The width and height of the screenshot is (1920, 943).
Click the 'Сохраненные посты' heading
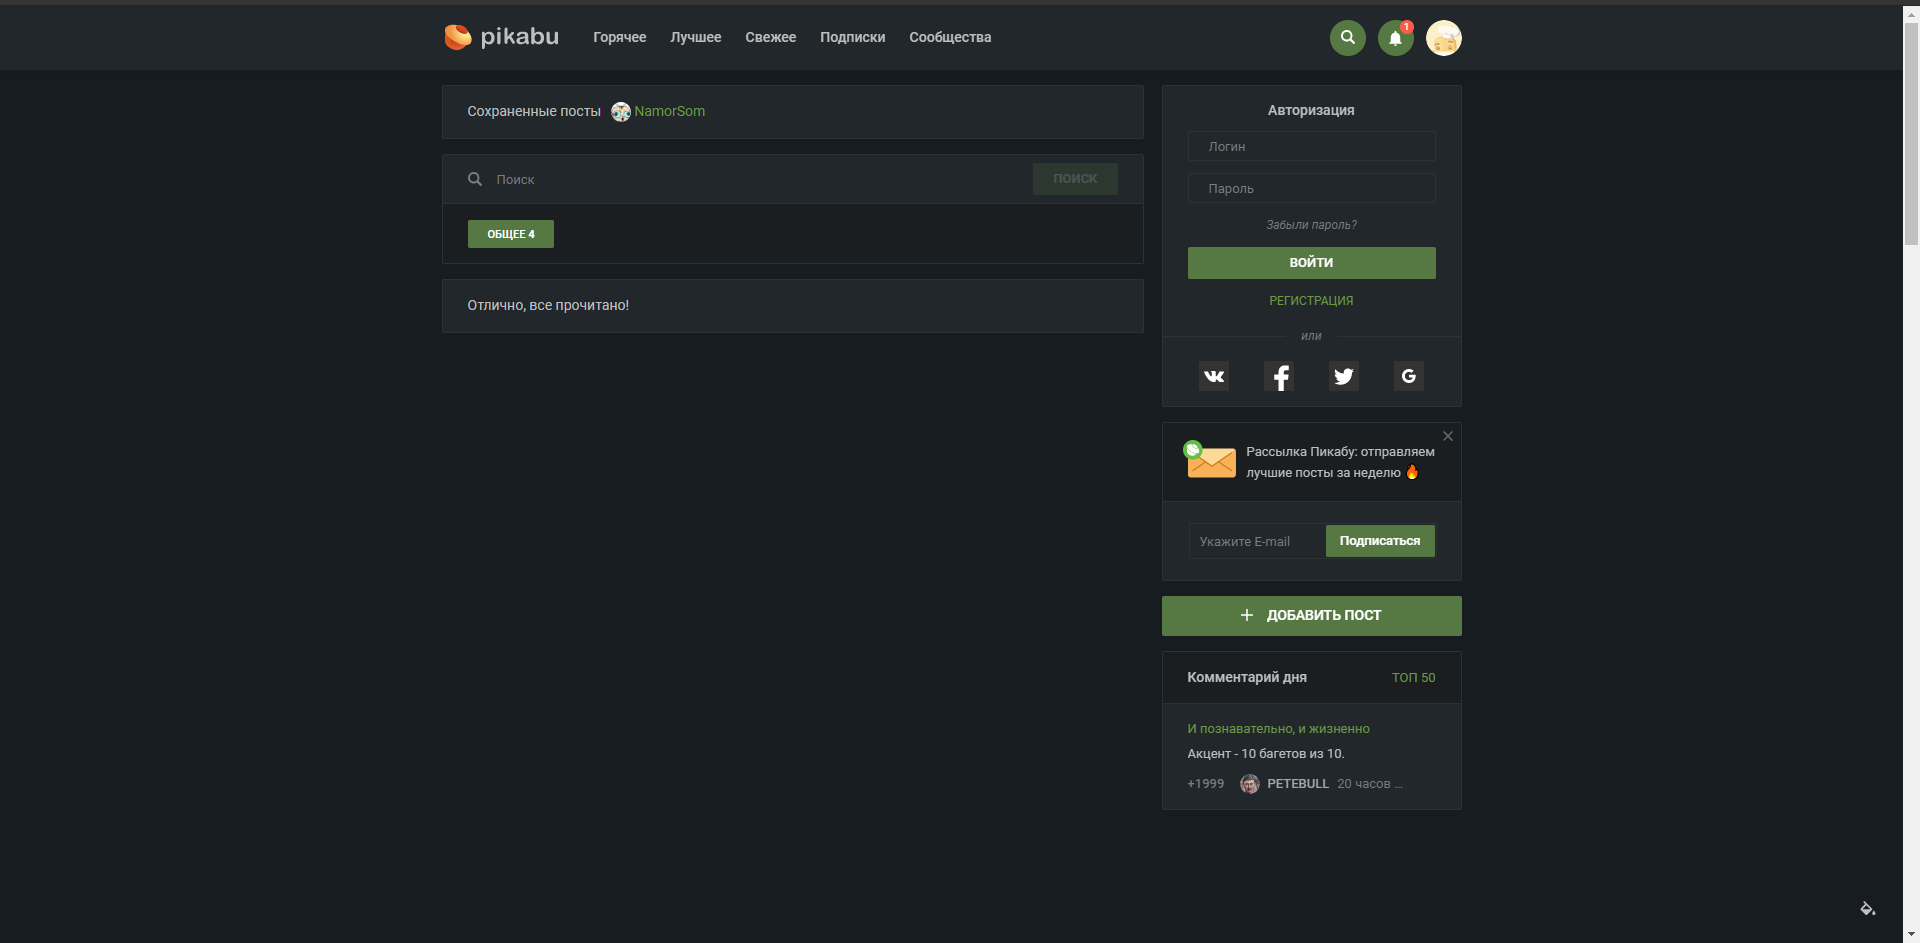[x=534, y=111]
